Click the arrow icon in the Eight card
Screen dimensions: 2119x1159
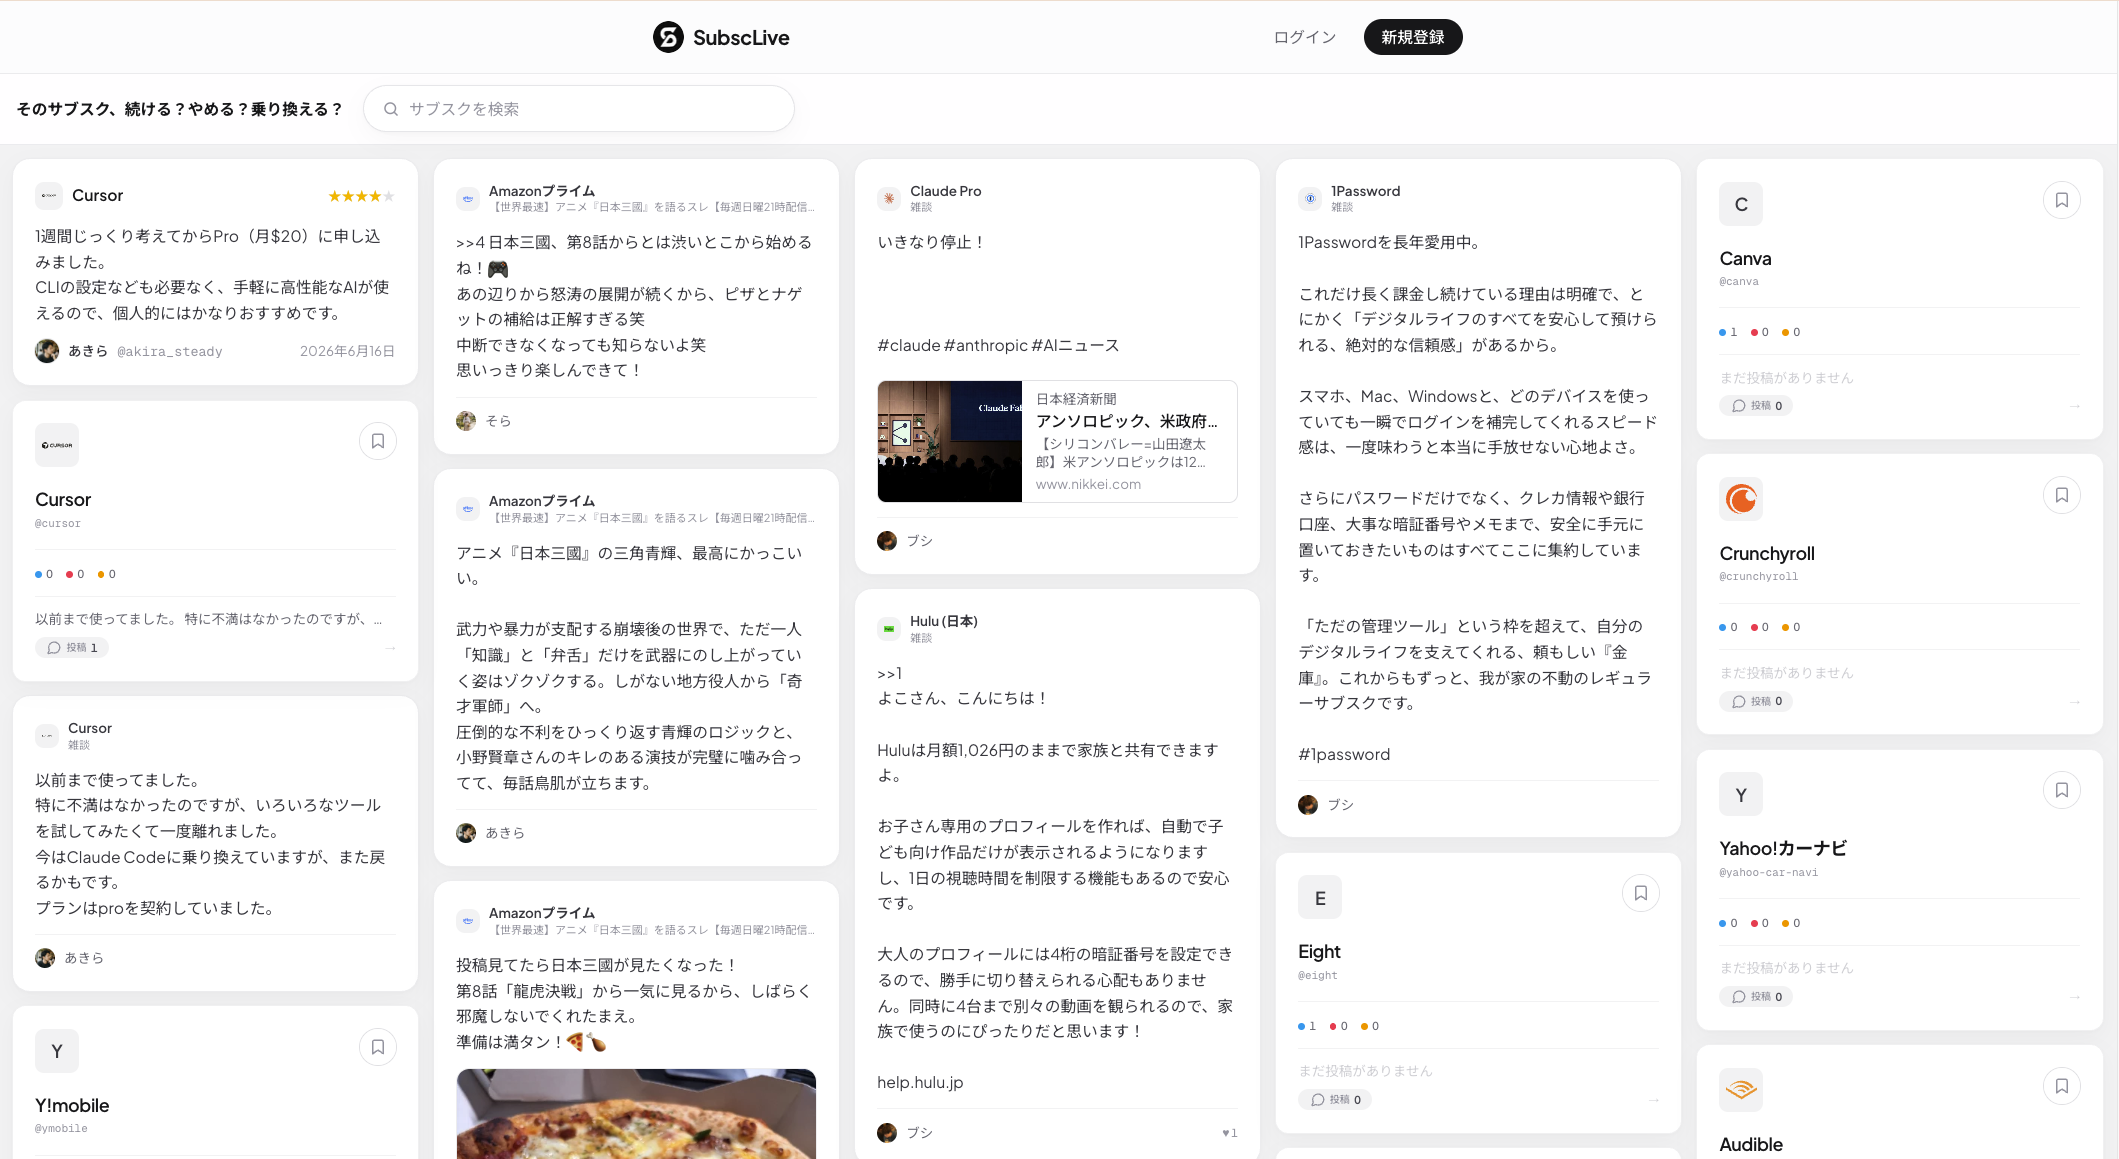click(1653, 1100)
